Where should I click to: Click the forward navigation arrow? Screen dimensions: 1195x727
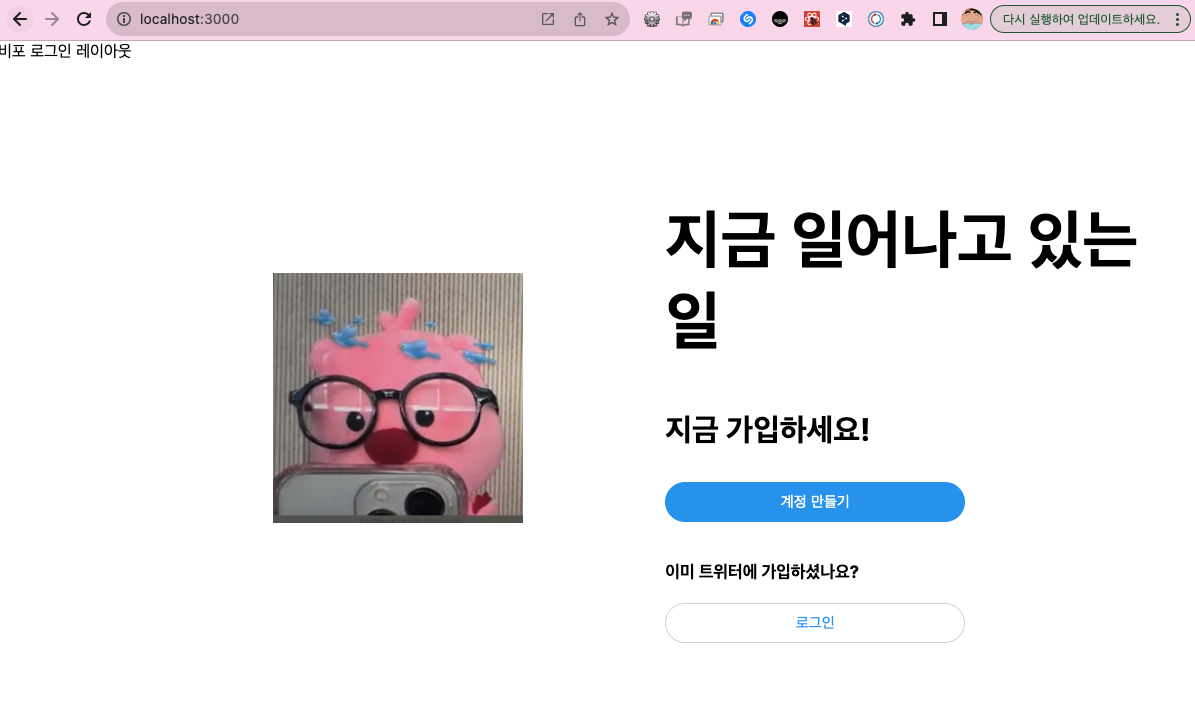pos(52,19)
